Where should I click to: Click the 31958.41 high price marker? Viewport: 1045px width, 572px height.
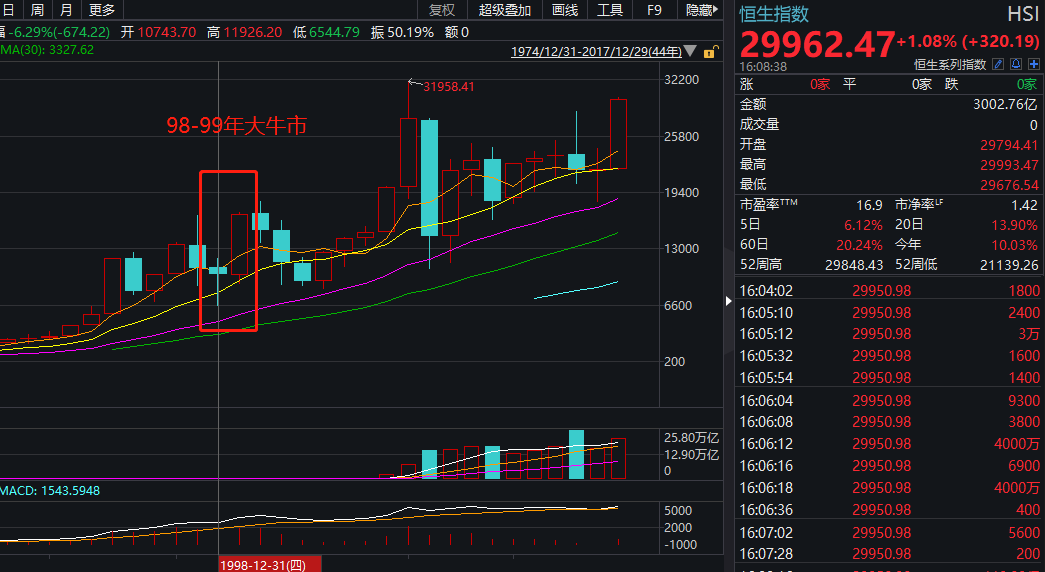[x=449, y=86]
